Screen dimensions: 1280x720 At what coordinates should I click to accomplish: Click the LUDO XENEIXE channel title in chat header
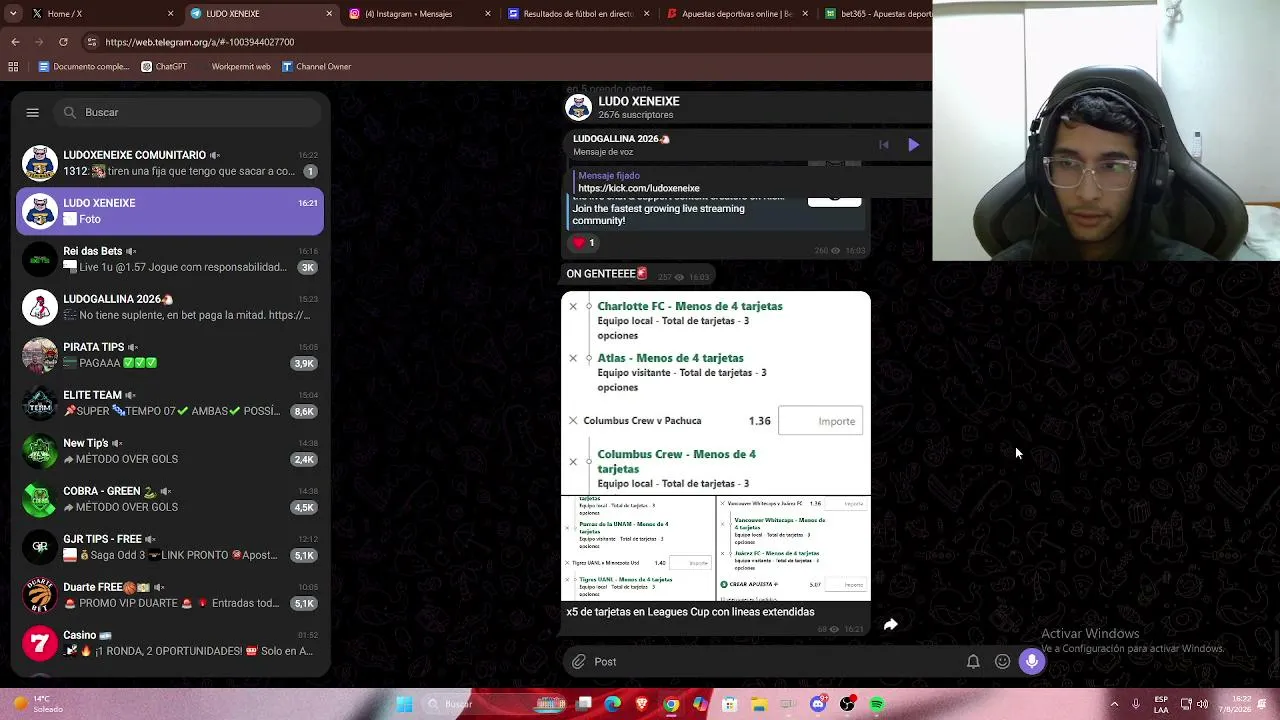pyautogui.click(x=638, y=101)
